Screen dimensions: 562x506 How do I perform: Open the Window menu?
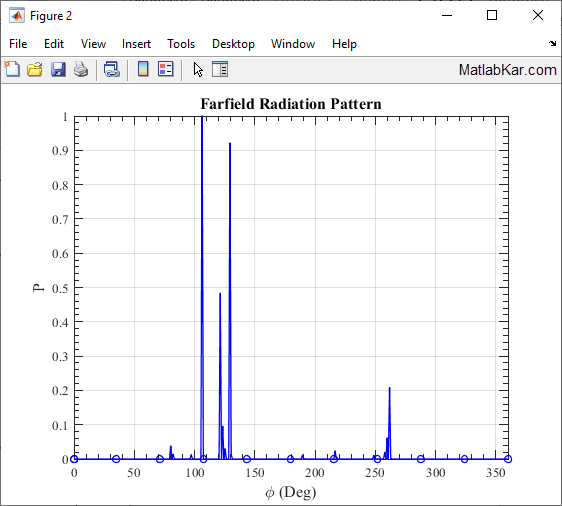click(293, 44)
